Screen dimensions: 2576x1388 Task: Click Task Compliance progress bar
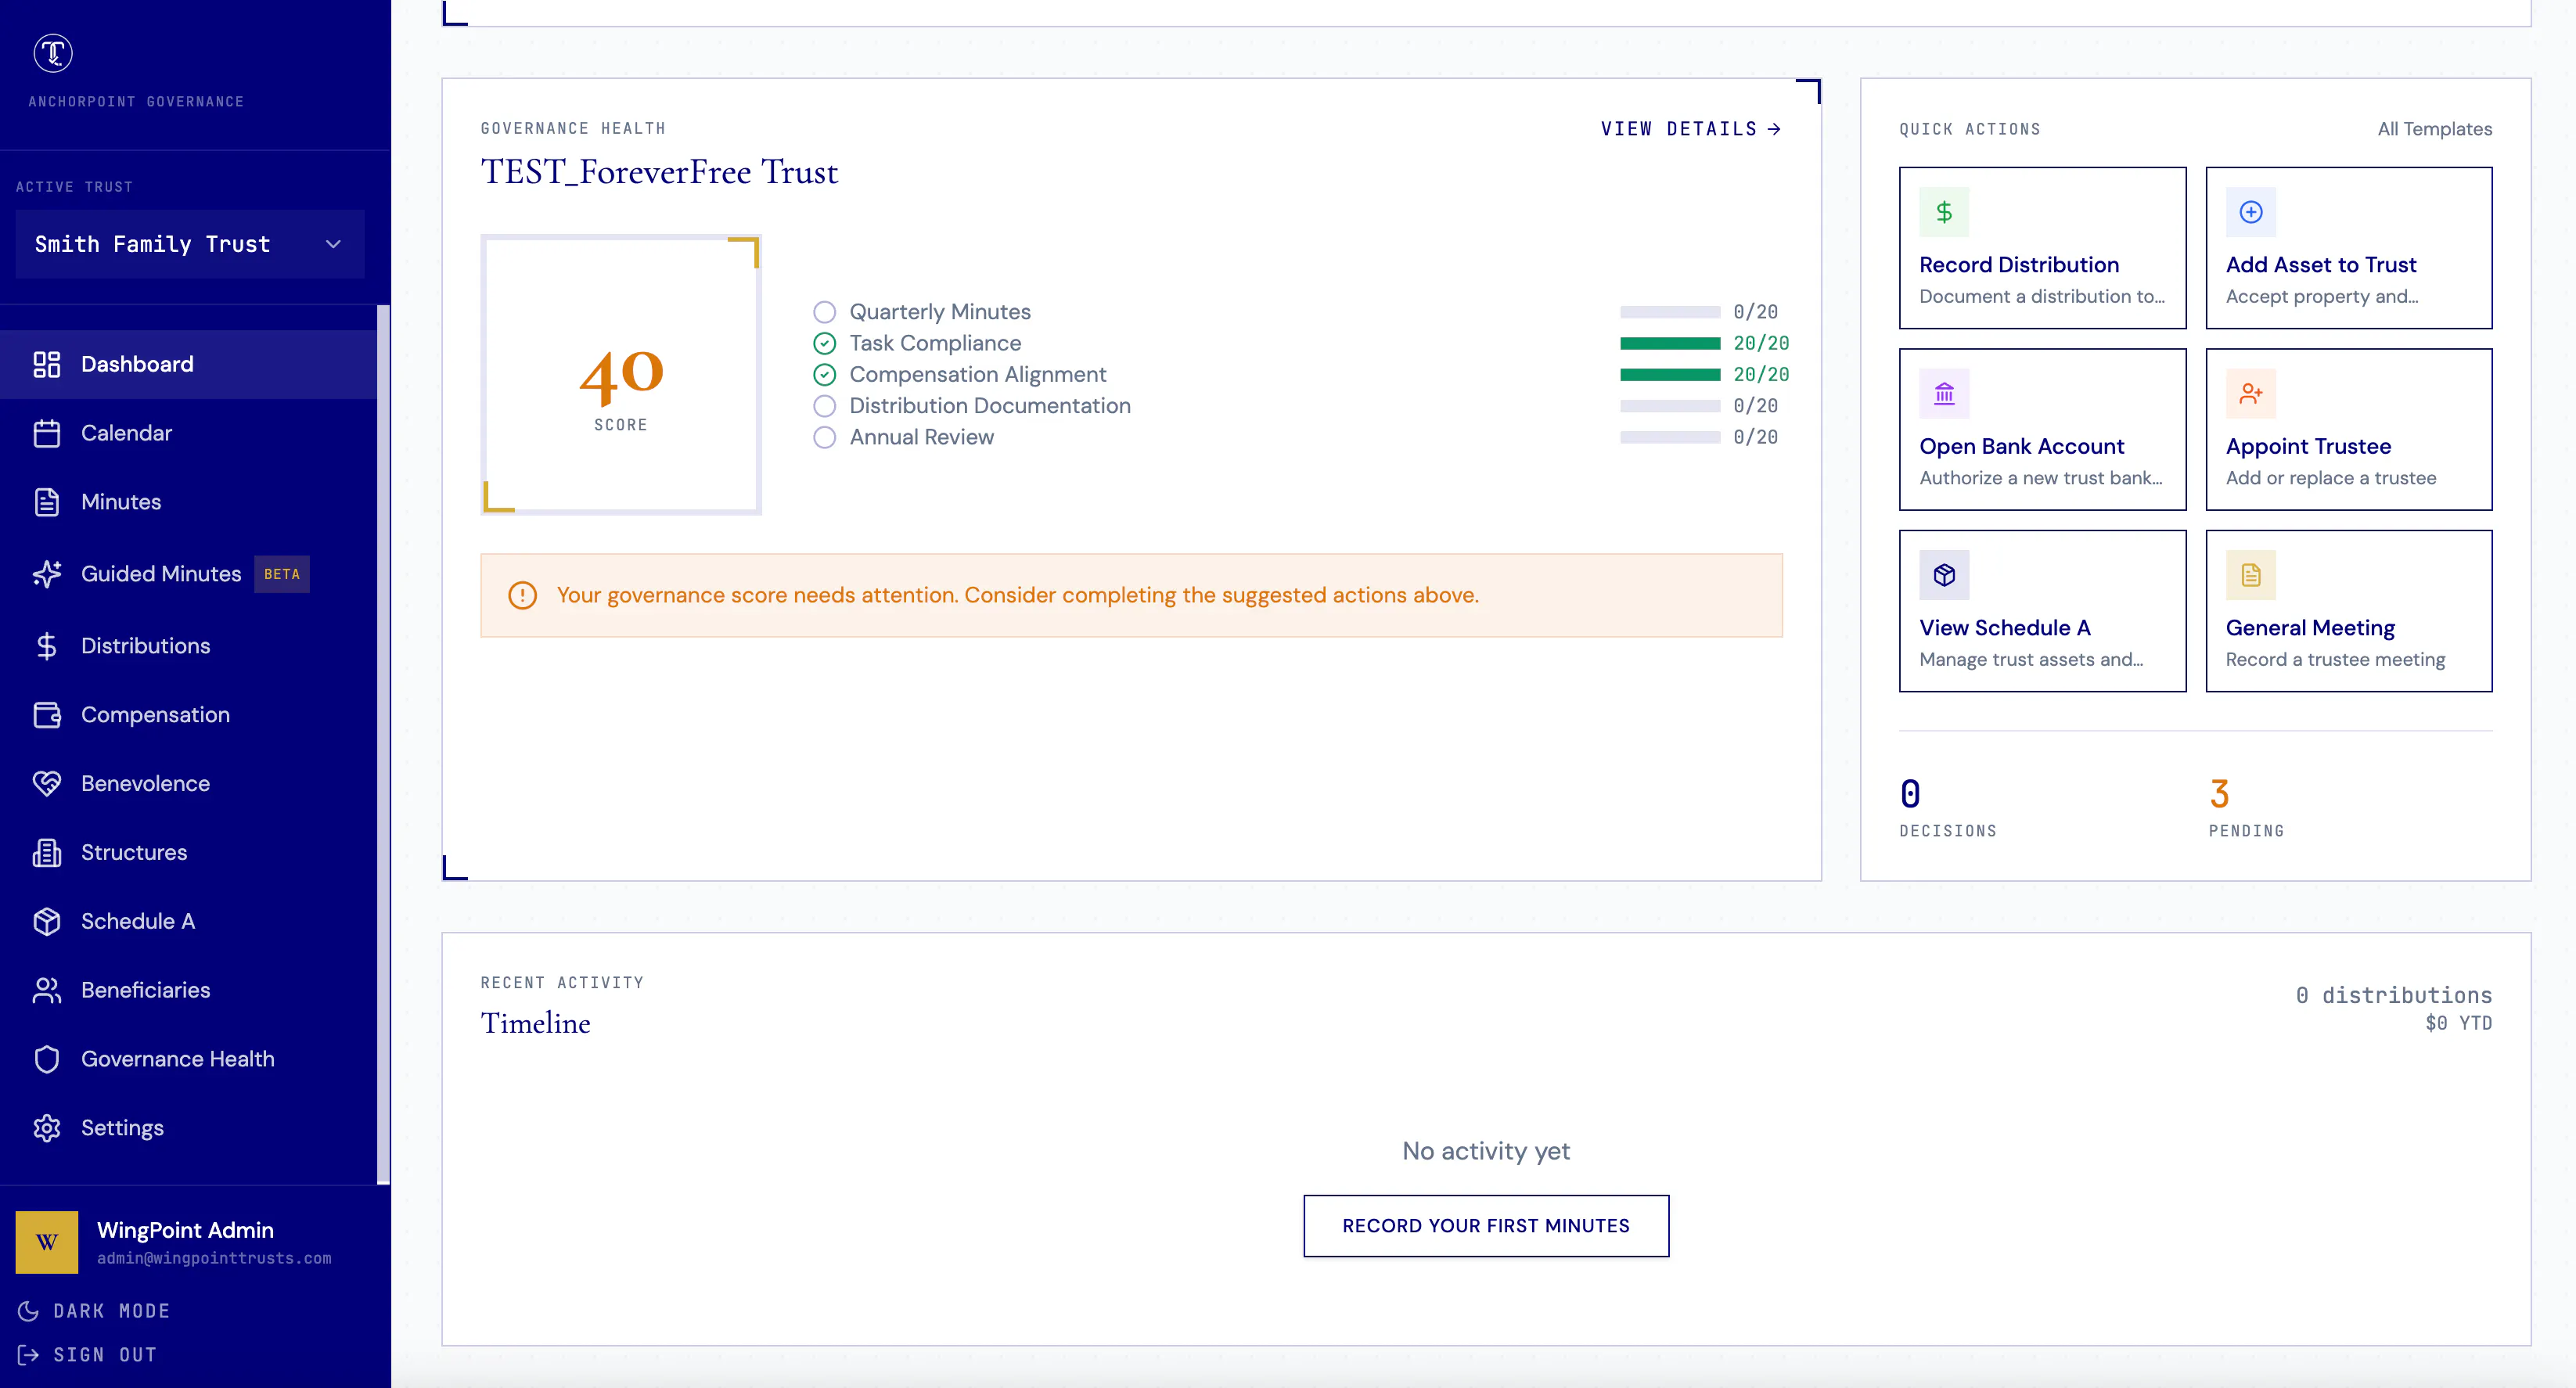click(1670, 344)
